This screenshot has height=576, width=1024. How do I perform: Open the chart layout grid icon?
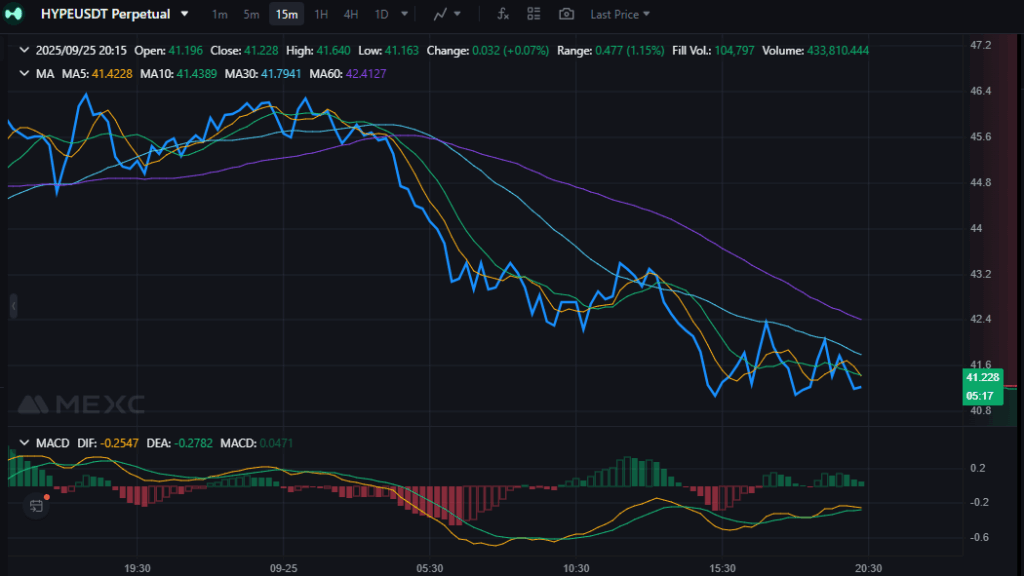coord(534,14)
